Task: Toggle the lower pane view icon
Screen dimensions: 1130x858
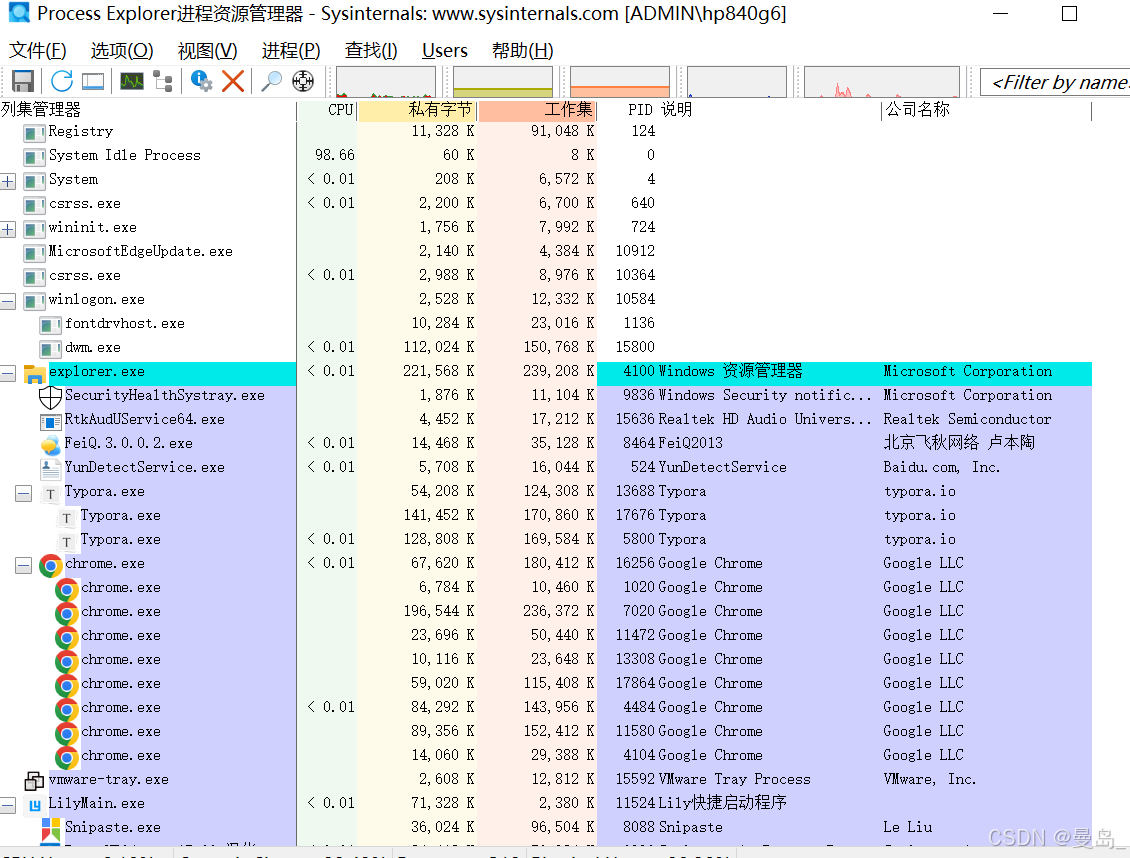Action: [x=93, y=81]
